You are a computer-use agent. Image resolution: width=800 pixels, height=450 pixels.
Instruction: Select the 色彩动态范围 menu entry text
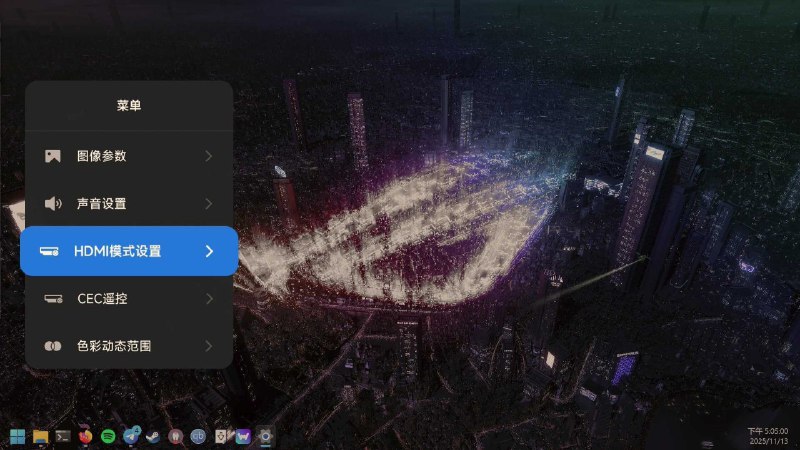click(x=114, y=346)
